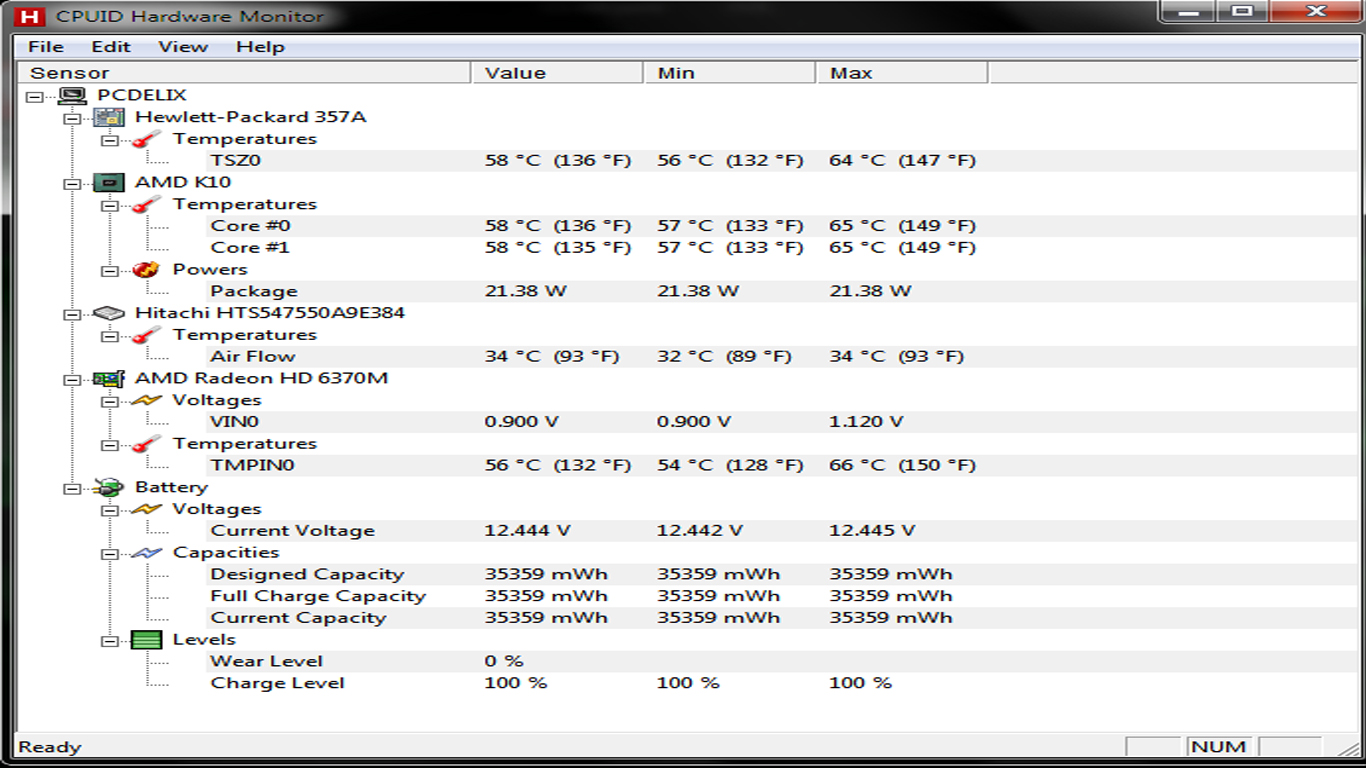The width and height of the screenshot is (1366, 768).
Task: Click thermometer icon under Hitachi drive
Action: click(146, 335)
